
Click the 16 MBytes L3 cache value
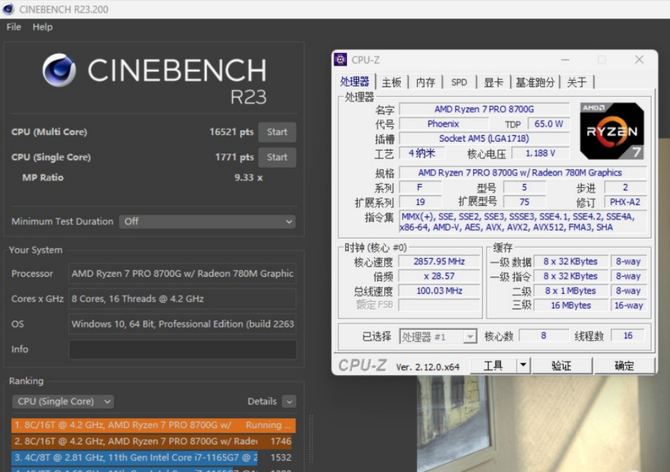point(570,305)
